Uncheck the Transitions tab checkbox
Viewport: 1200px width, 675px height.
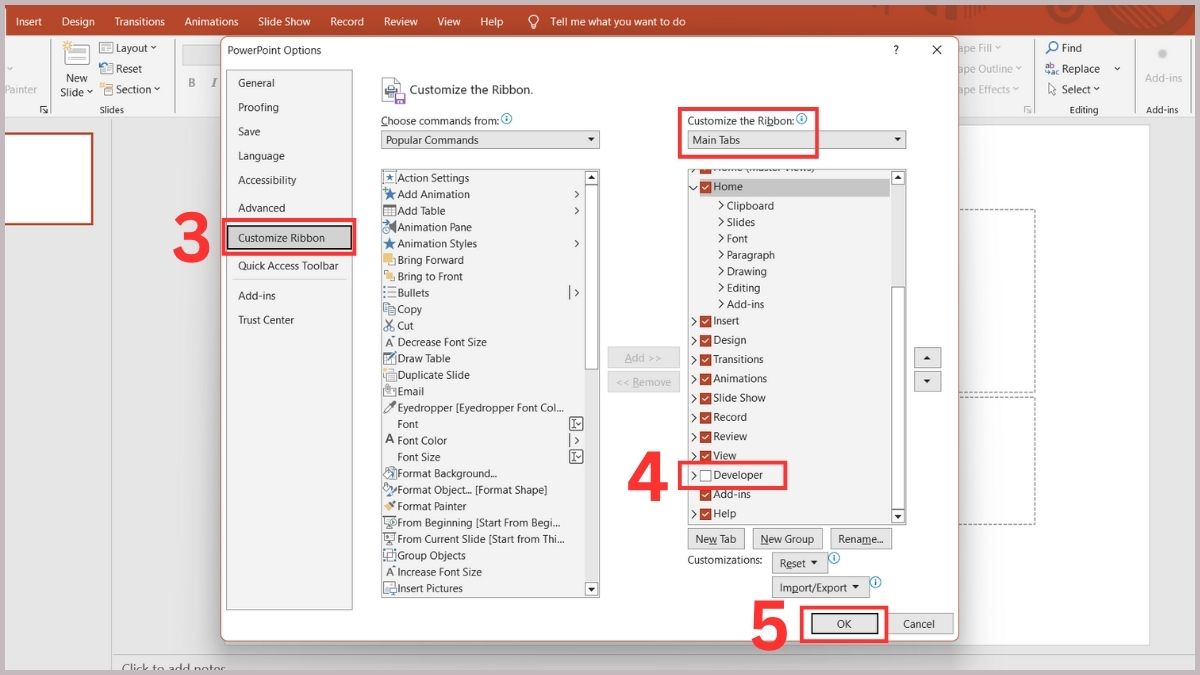click(x=706, y=360)
